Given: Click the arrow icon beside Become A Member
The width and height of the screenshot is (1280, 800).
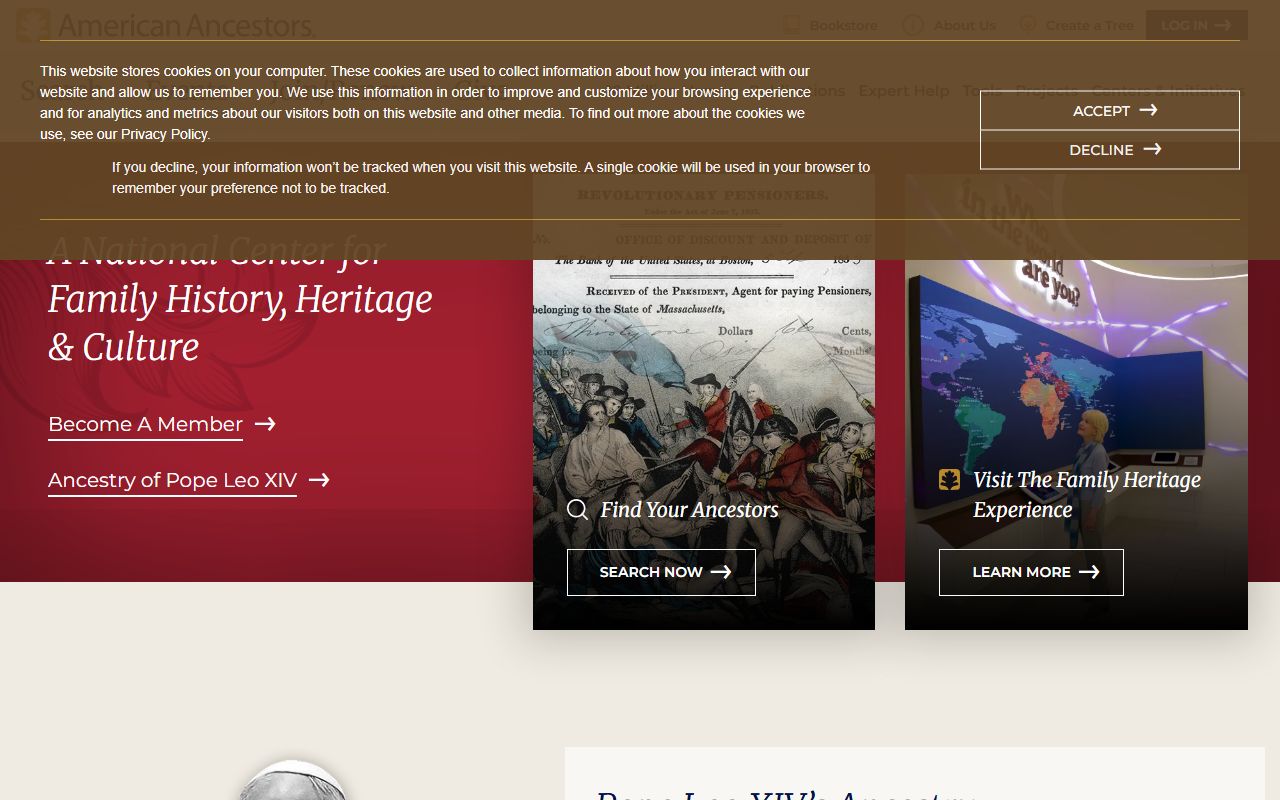Looking at the screenshot, I should (265, 424).
